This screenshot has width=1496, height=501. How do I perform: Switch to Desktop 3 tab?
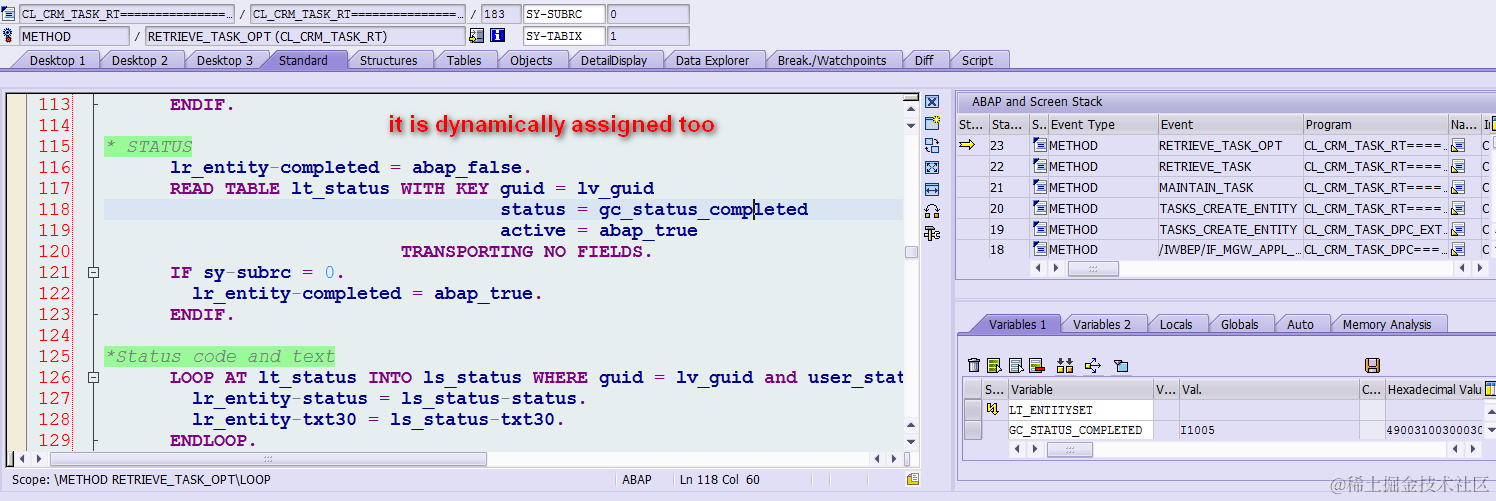coord(224,60)
